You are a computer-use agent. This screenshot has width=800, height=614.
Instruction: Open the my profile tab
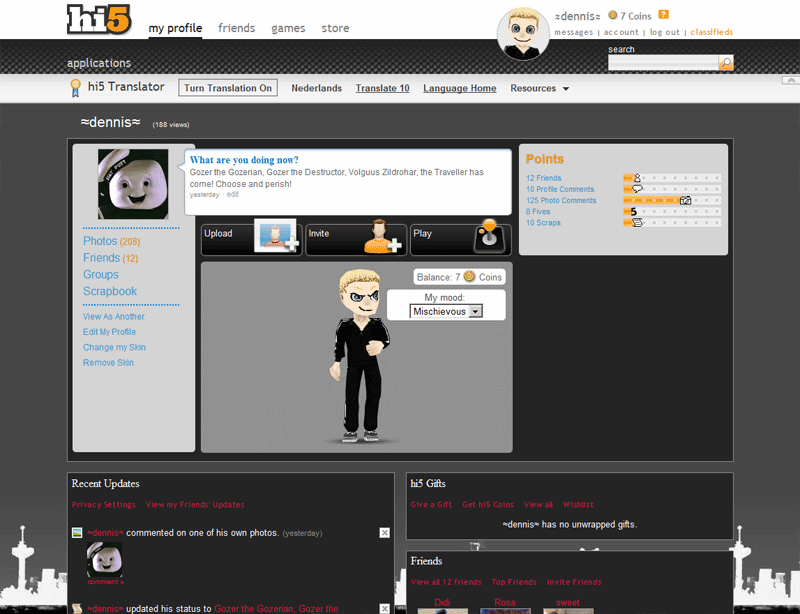175,28
